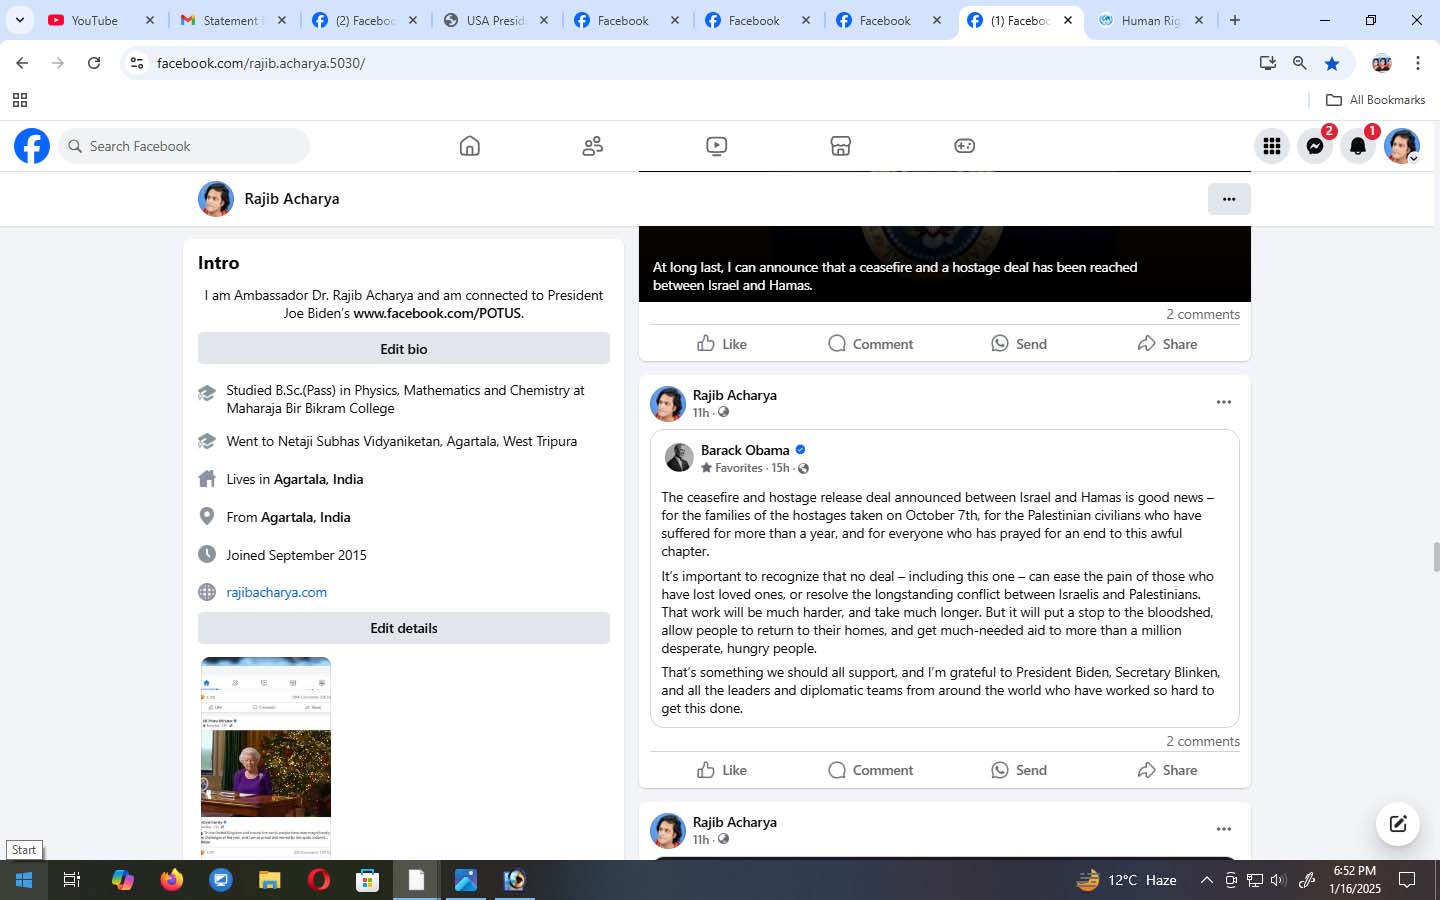The image size is (1440, 900).
Task: Close the YouTube browser tab
Action: (x=150, y=20)
